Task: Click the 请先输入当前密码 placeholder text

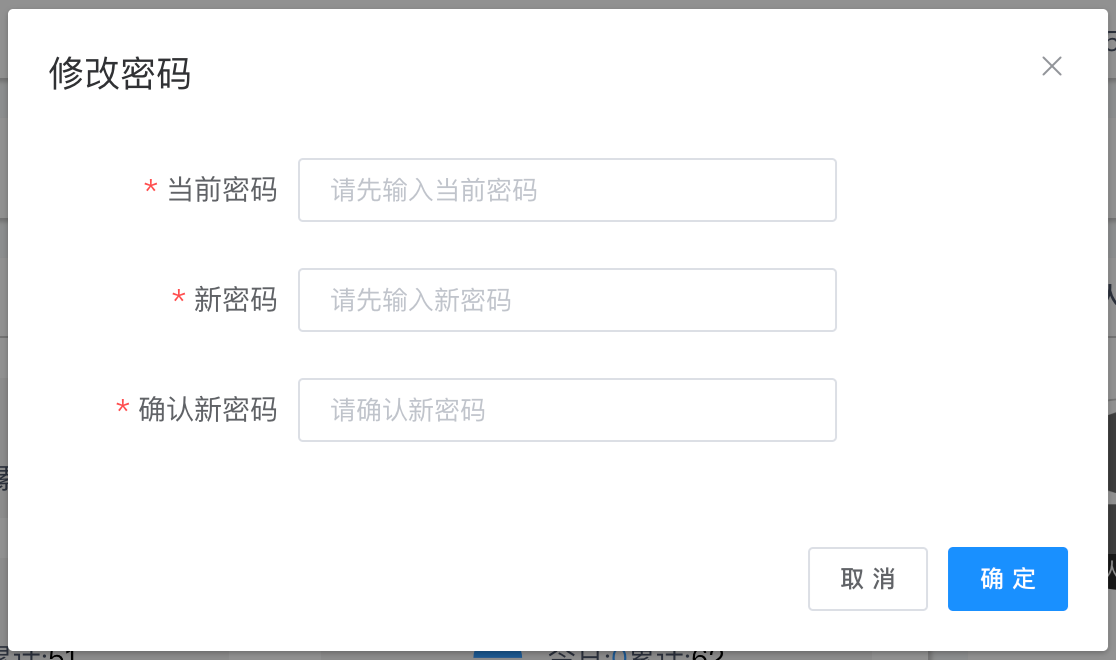Action: [434, 190]
